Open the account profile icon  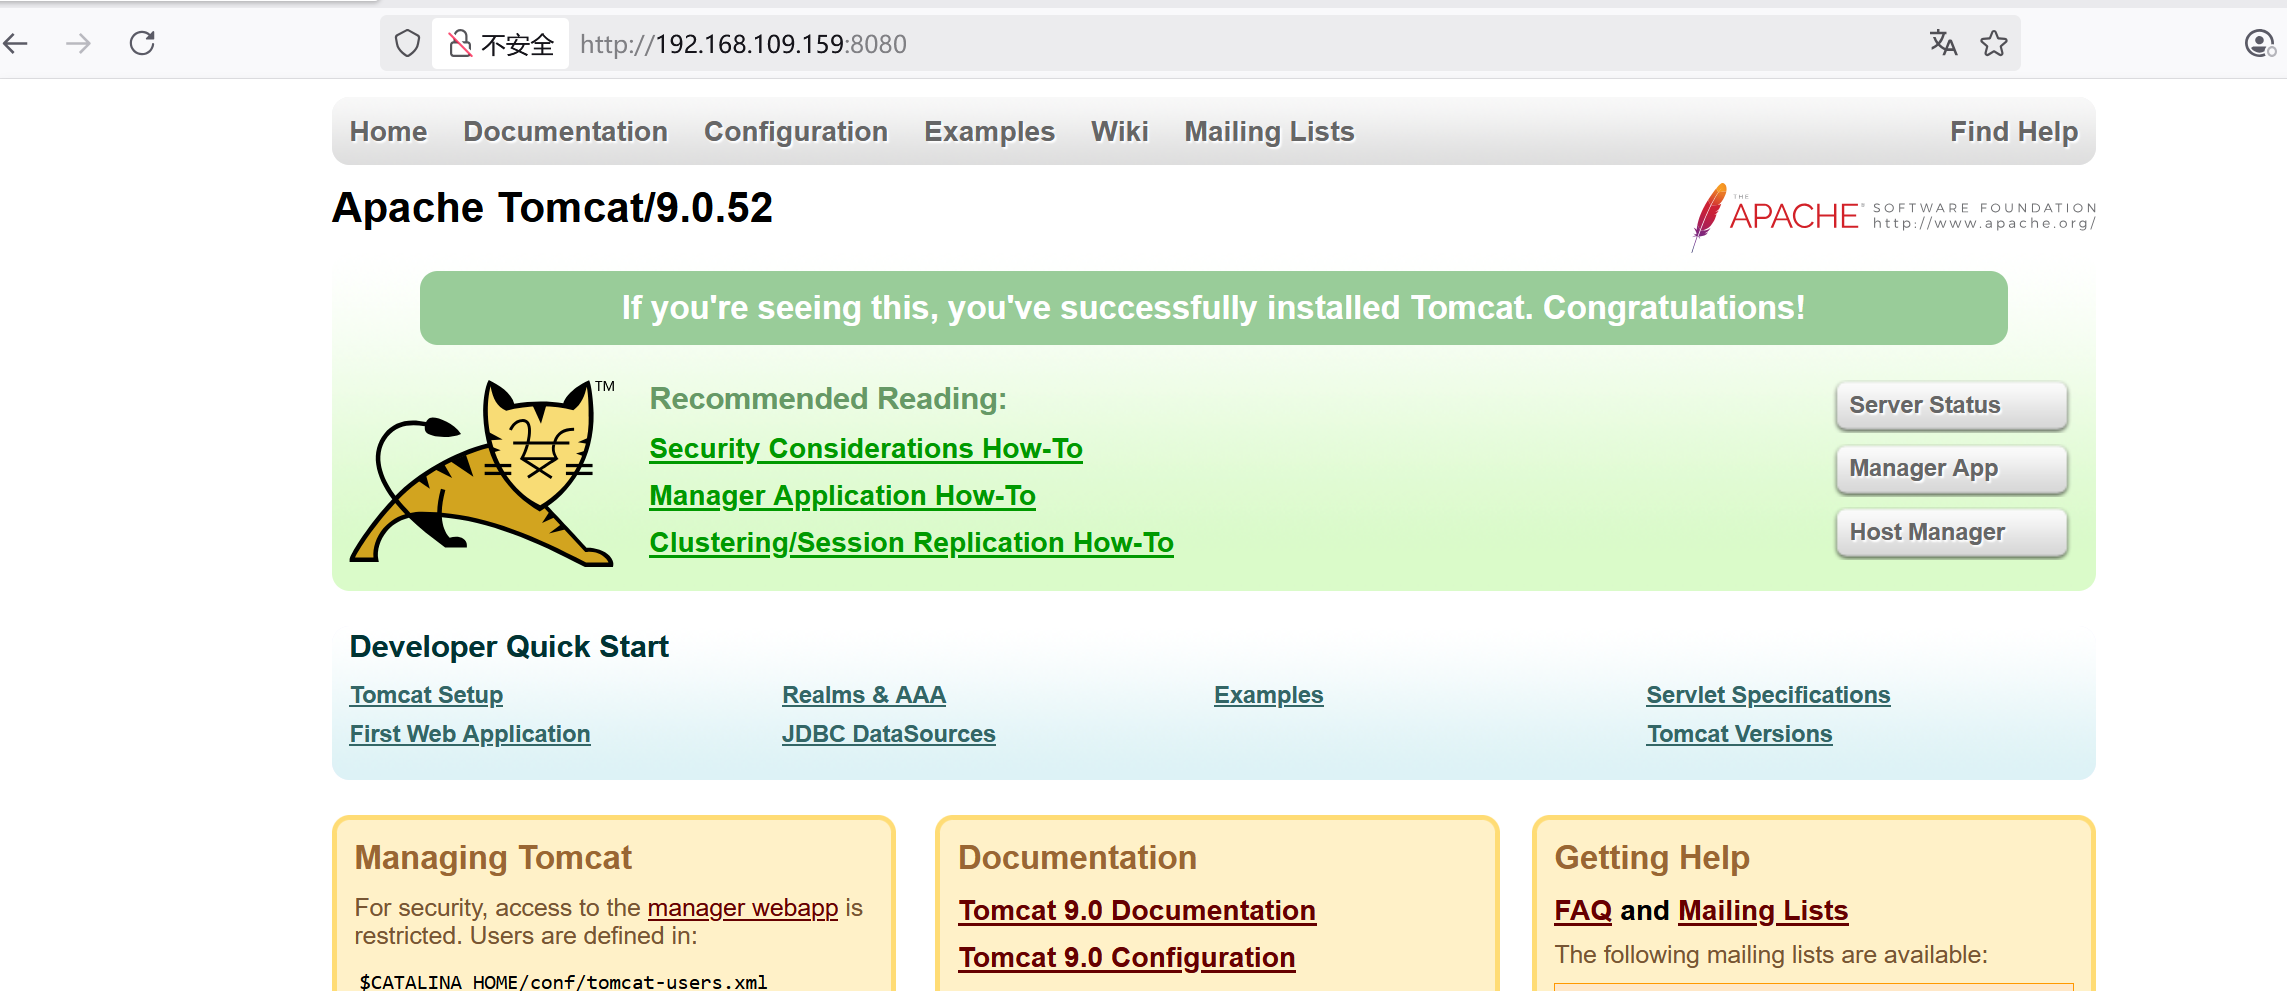click(2260, 43)
